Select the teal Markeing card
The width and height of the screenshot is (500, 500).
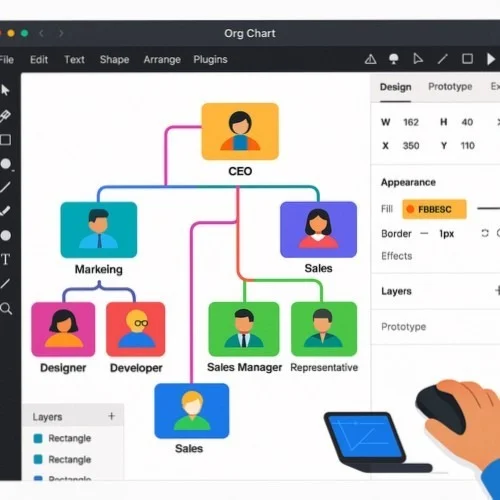pos(99,230)
